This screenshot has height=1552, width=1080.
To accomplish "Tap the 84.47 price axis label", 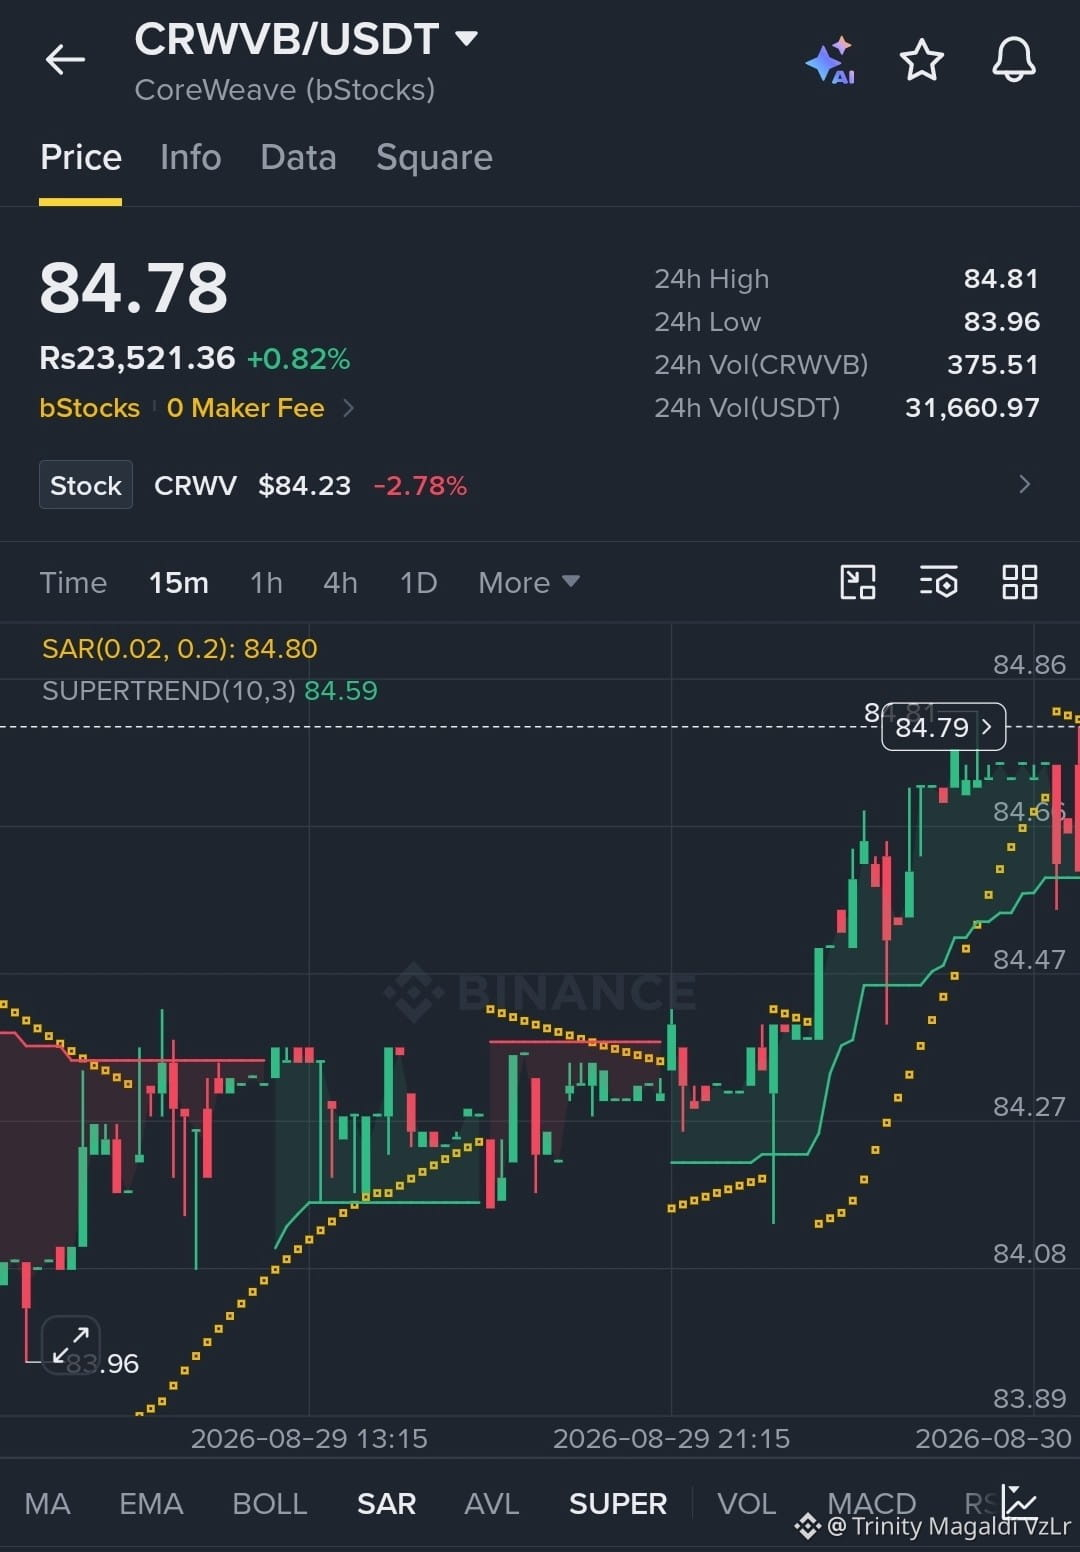I will click(x=1029, y=960).
